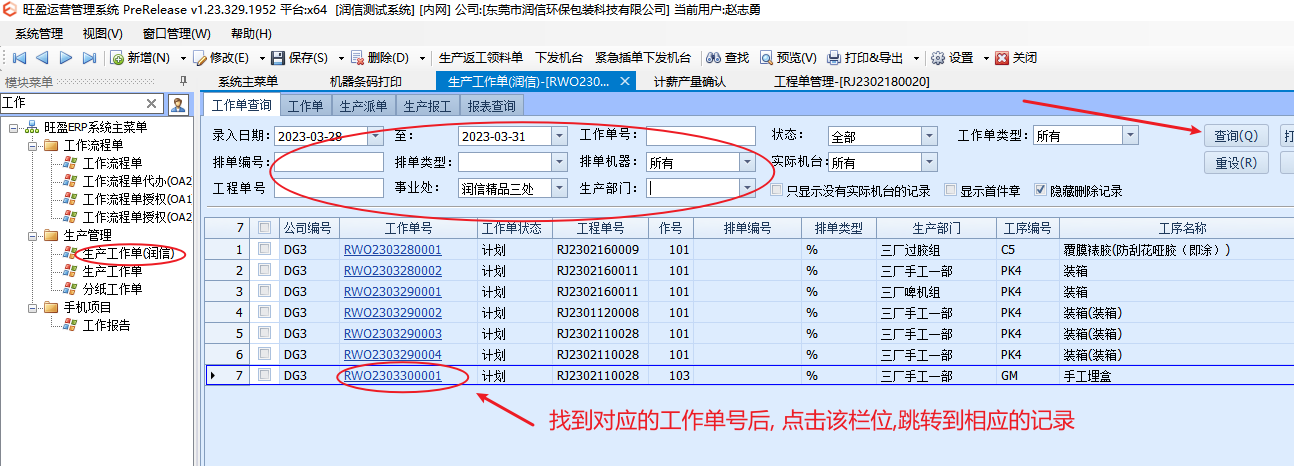Open the 视图(V) menu

(103, 34)
